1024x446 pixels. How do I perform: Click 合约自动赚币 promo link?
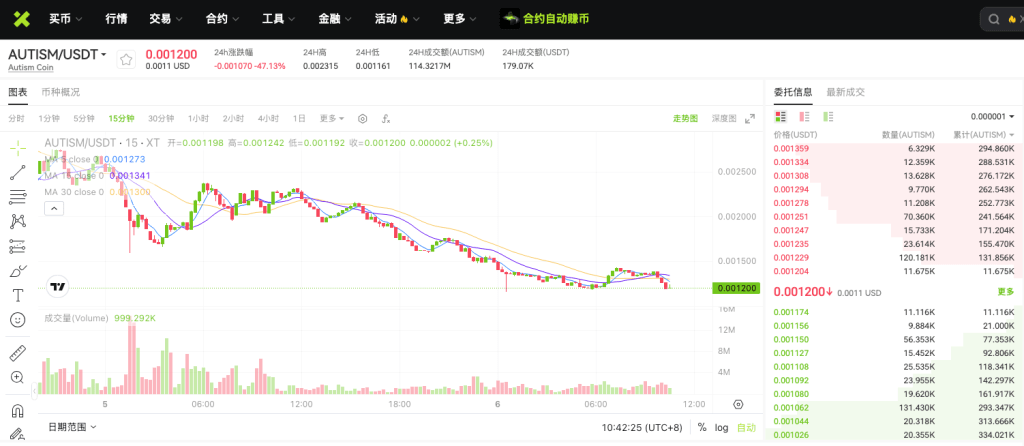click(556, 19)
